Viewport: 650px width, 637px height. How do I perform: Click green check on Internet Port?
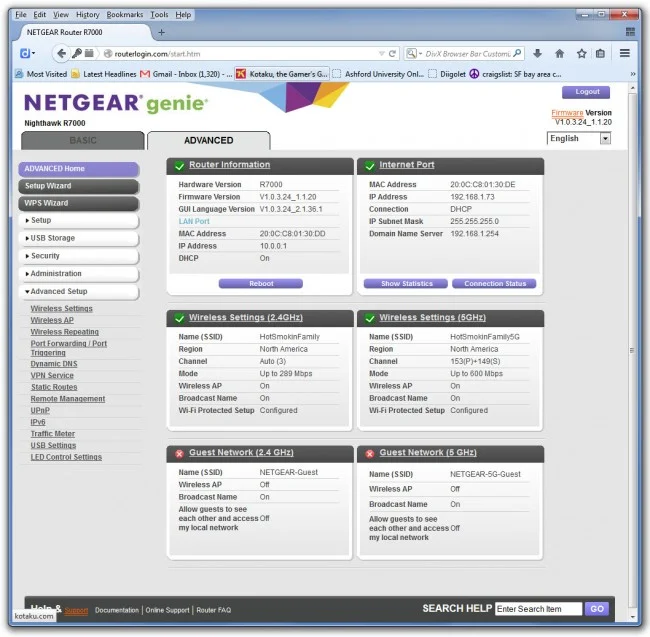coord(370,166)
